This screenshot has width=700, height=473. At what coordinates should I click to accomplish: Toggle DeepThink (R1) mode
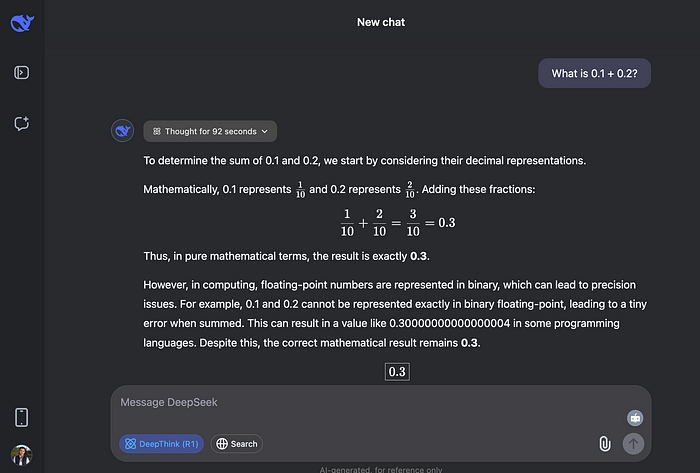162,444
